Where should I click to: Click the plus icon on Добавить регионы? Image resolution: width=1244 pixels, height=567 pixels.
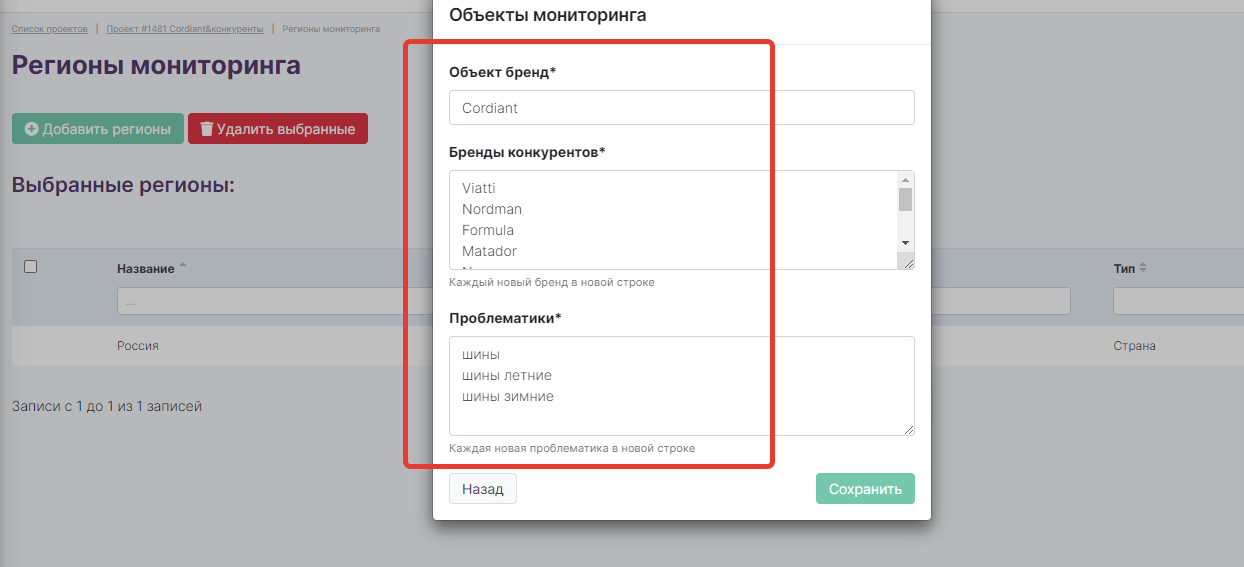pyautogui.click(x=31, y=129)
